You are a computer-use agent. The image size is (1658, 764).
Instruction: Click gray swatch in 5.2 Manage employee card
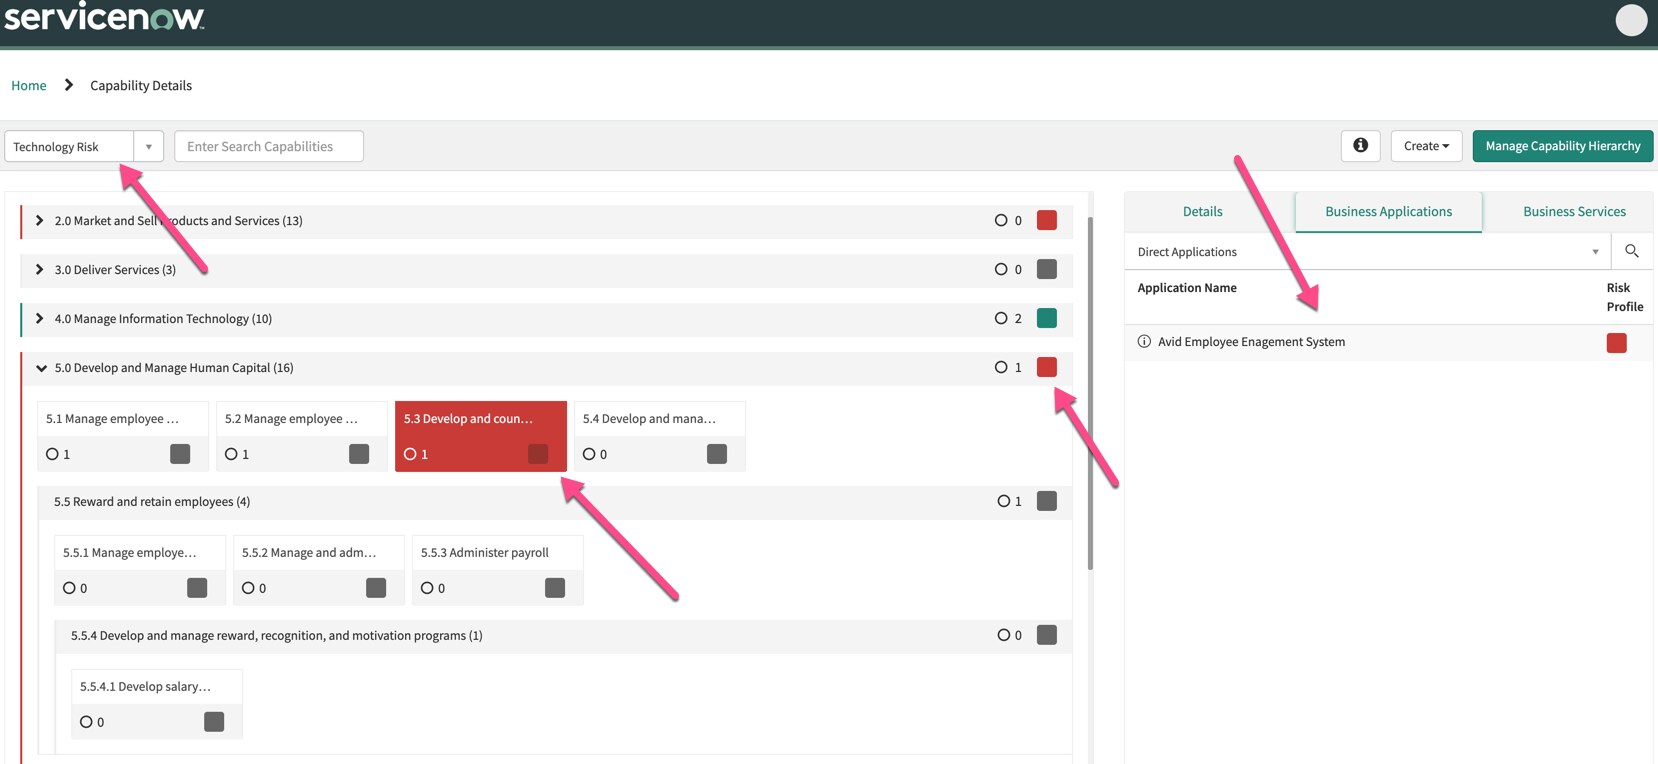tap(359, 454)
